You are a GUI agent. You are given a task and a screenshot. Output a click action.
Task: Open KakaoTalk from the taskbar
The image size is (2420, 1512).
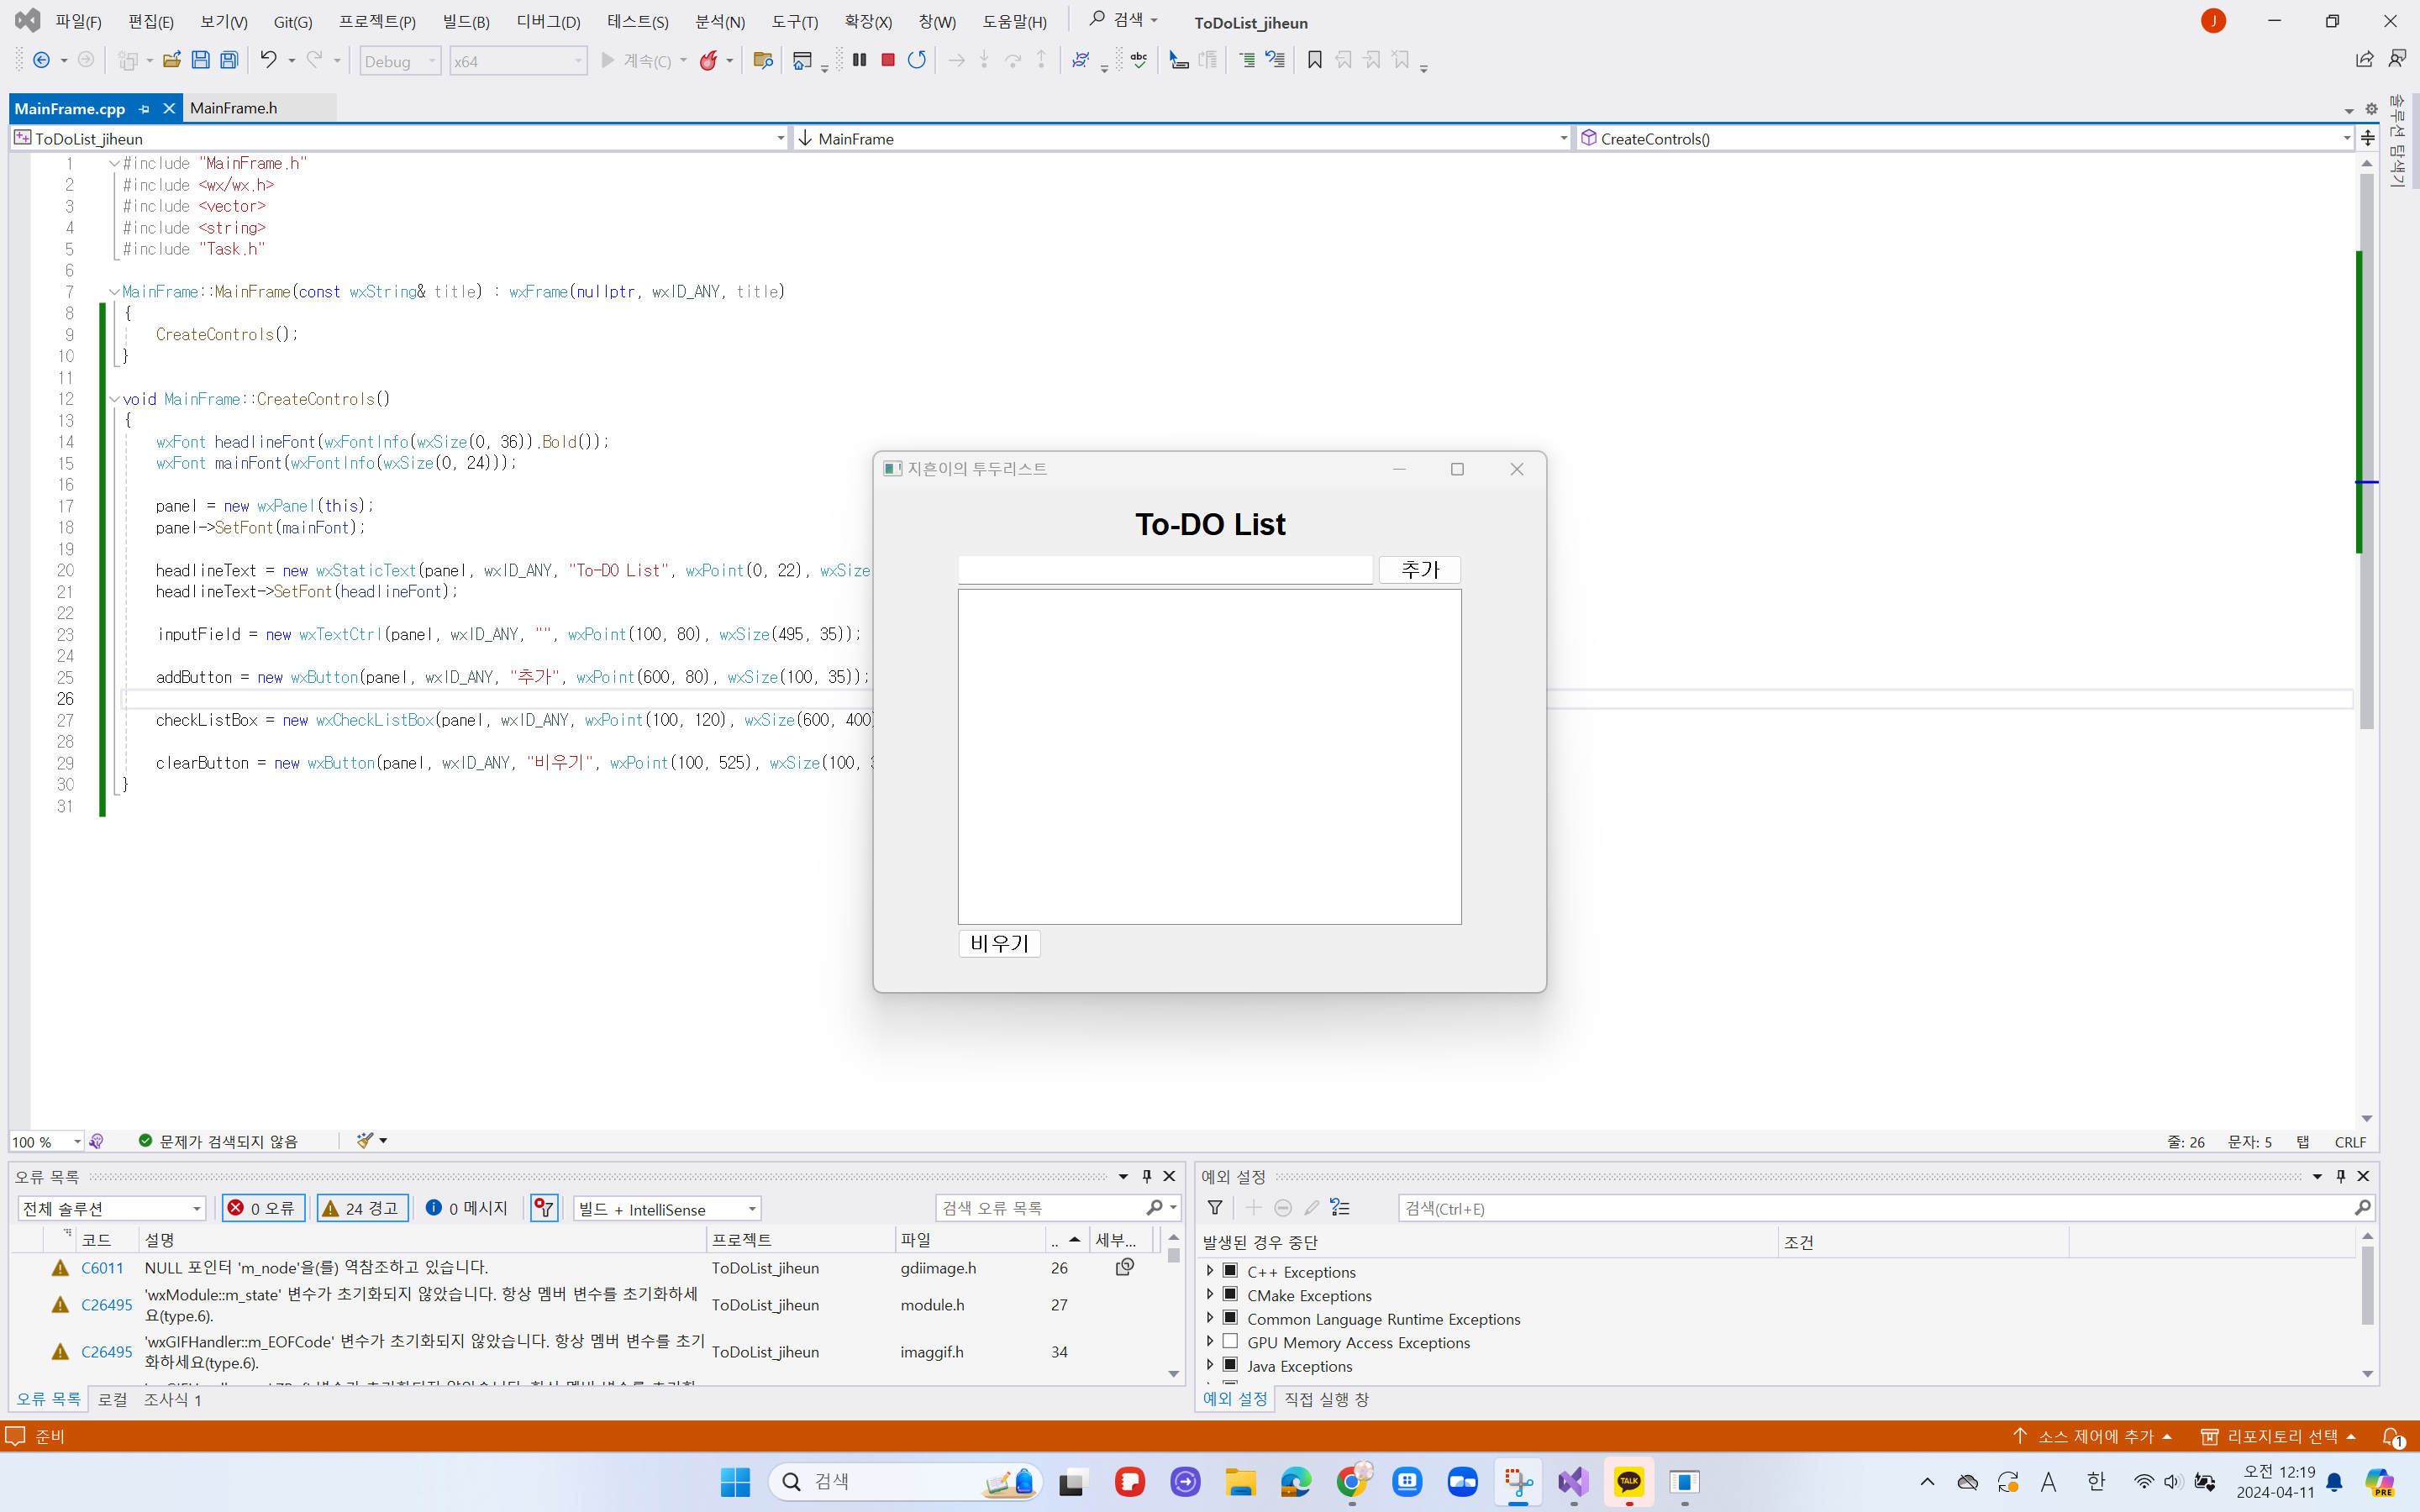point(1629,1481)
